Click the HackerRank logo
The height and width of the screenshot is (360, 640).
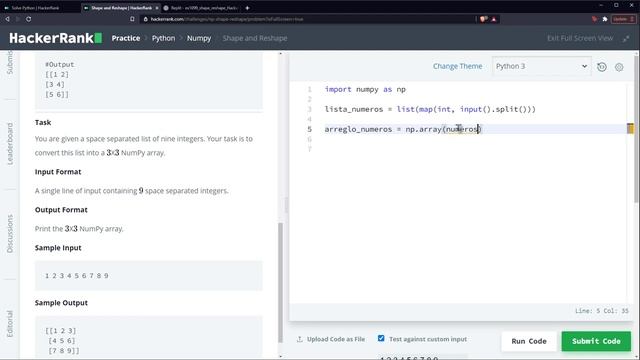coord(56,38)
